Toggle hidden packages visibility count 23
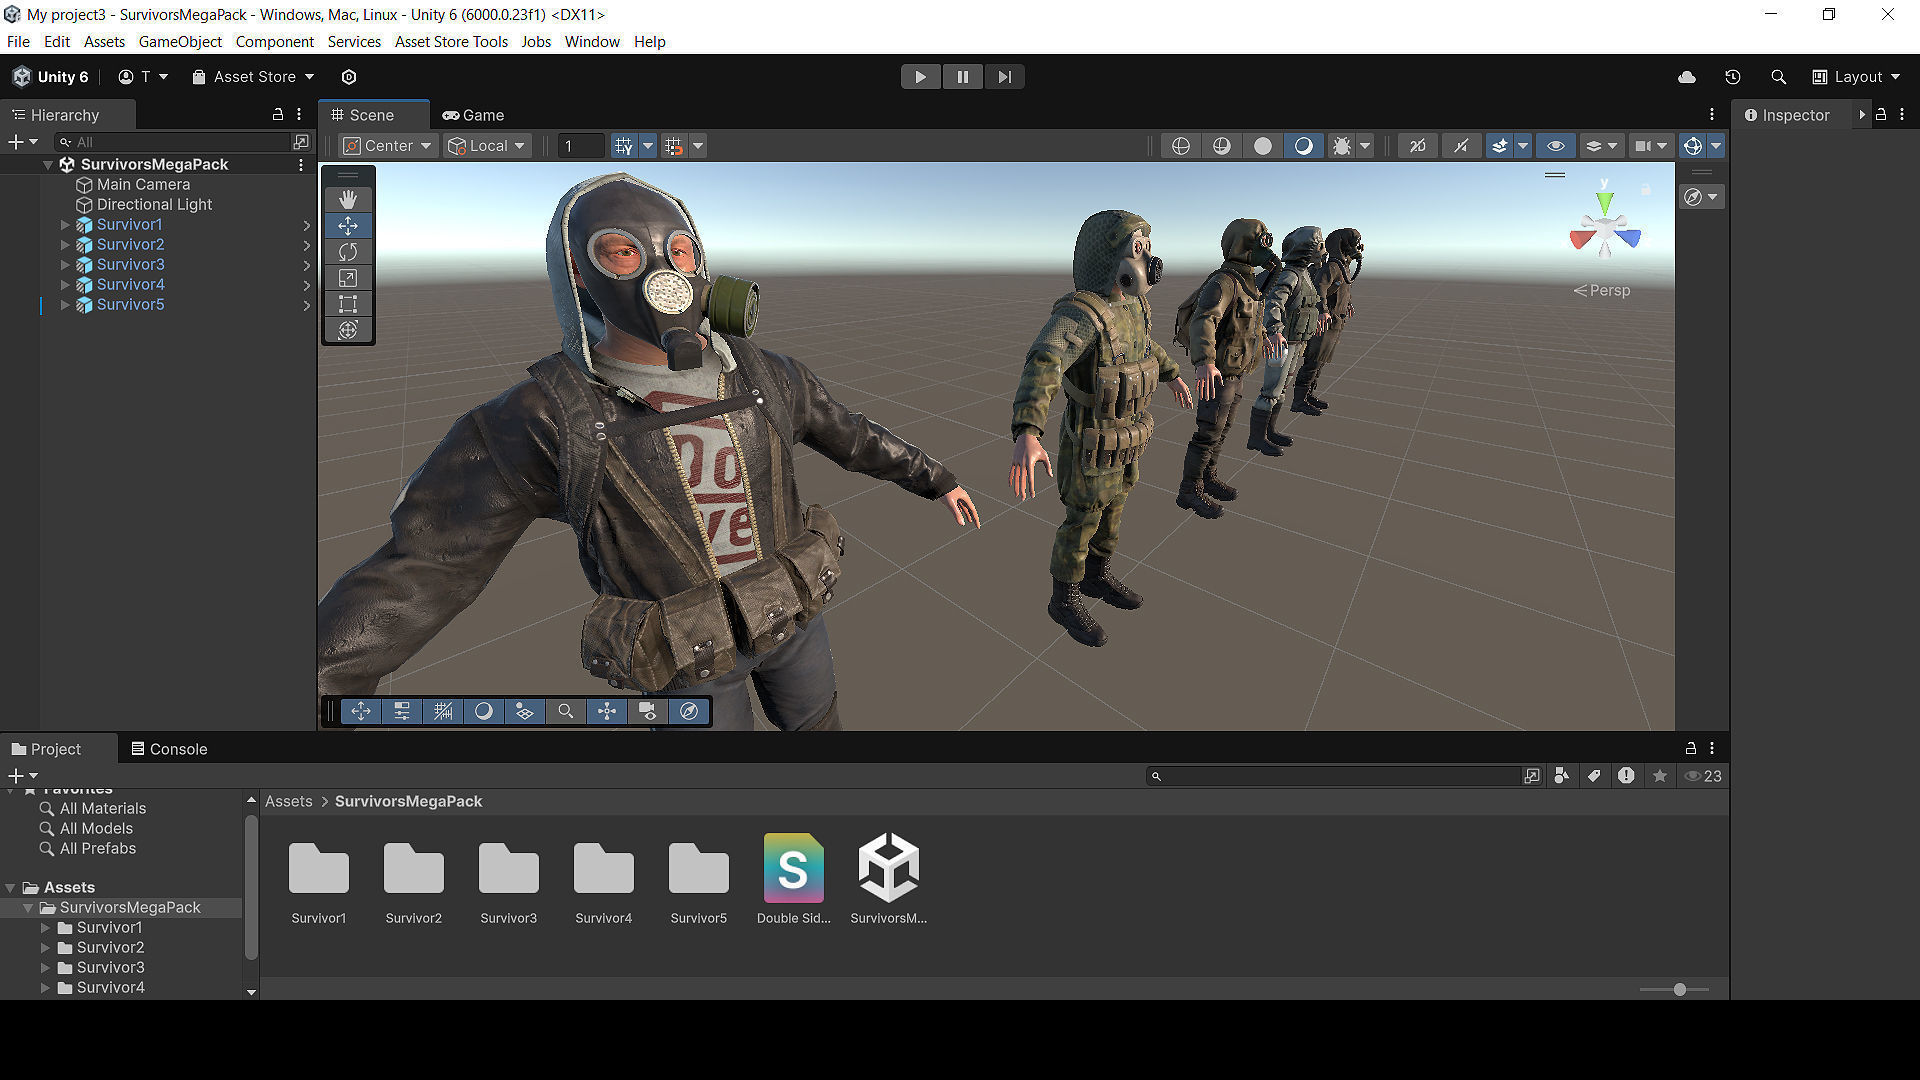Screen dimensions: 1920x1080 click(1704, 776)
